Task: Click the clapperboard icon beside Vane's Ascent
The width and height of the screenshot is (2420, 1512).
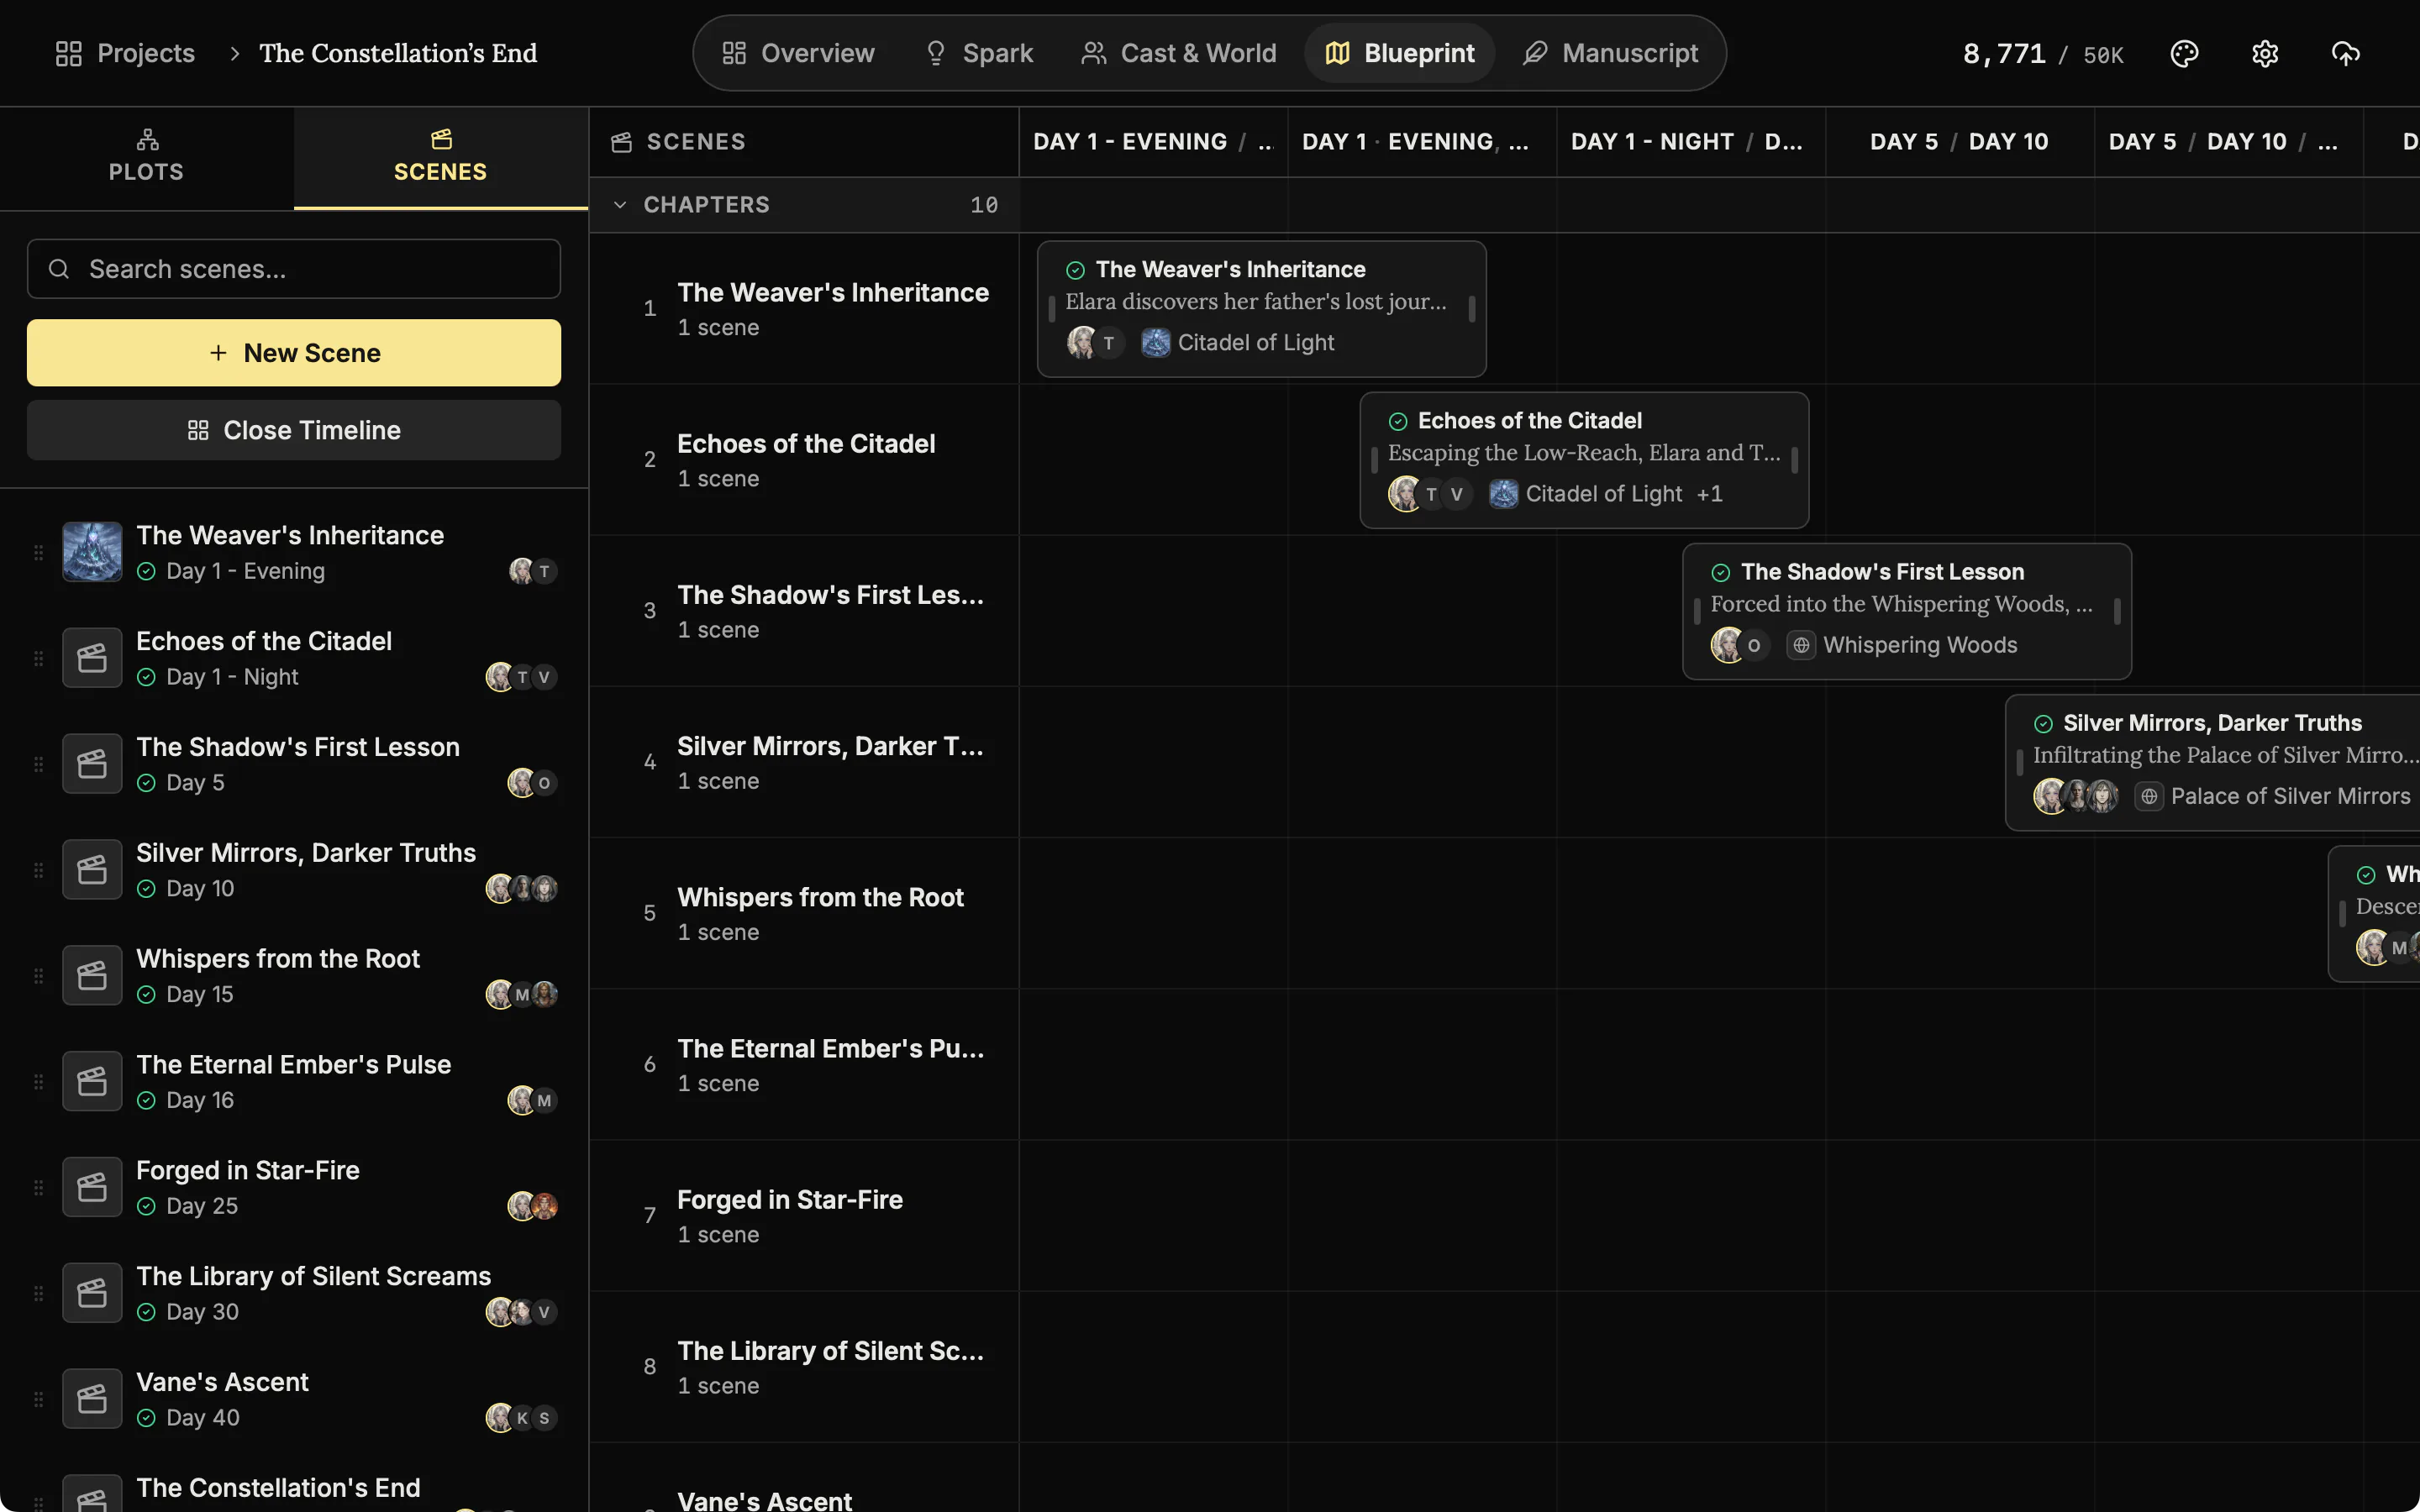Action: pos(92,1399)
